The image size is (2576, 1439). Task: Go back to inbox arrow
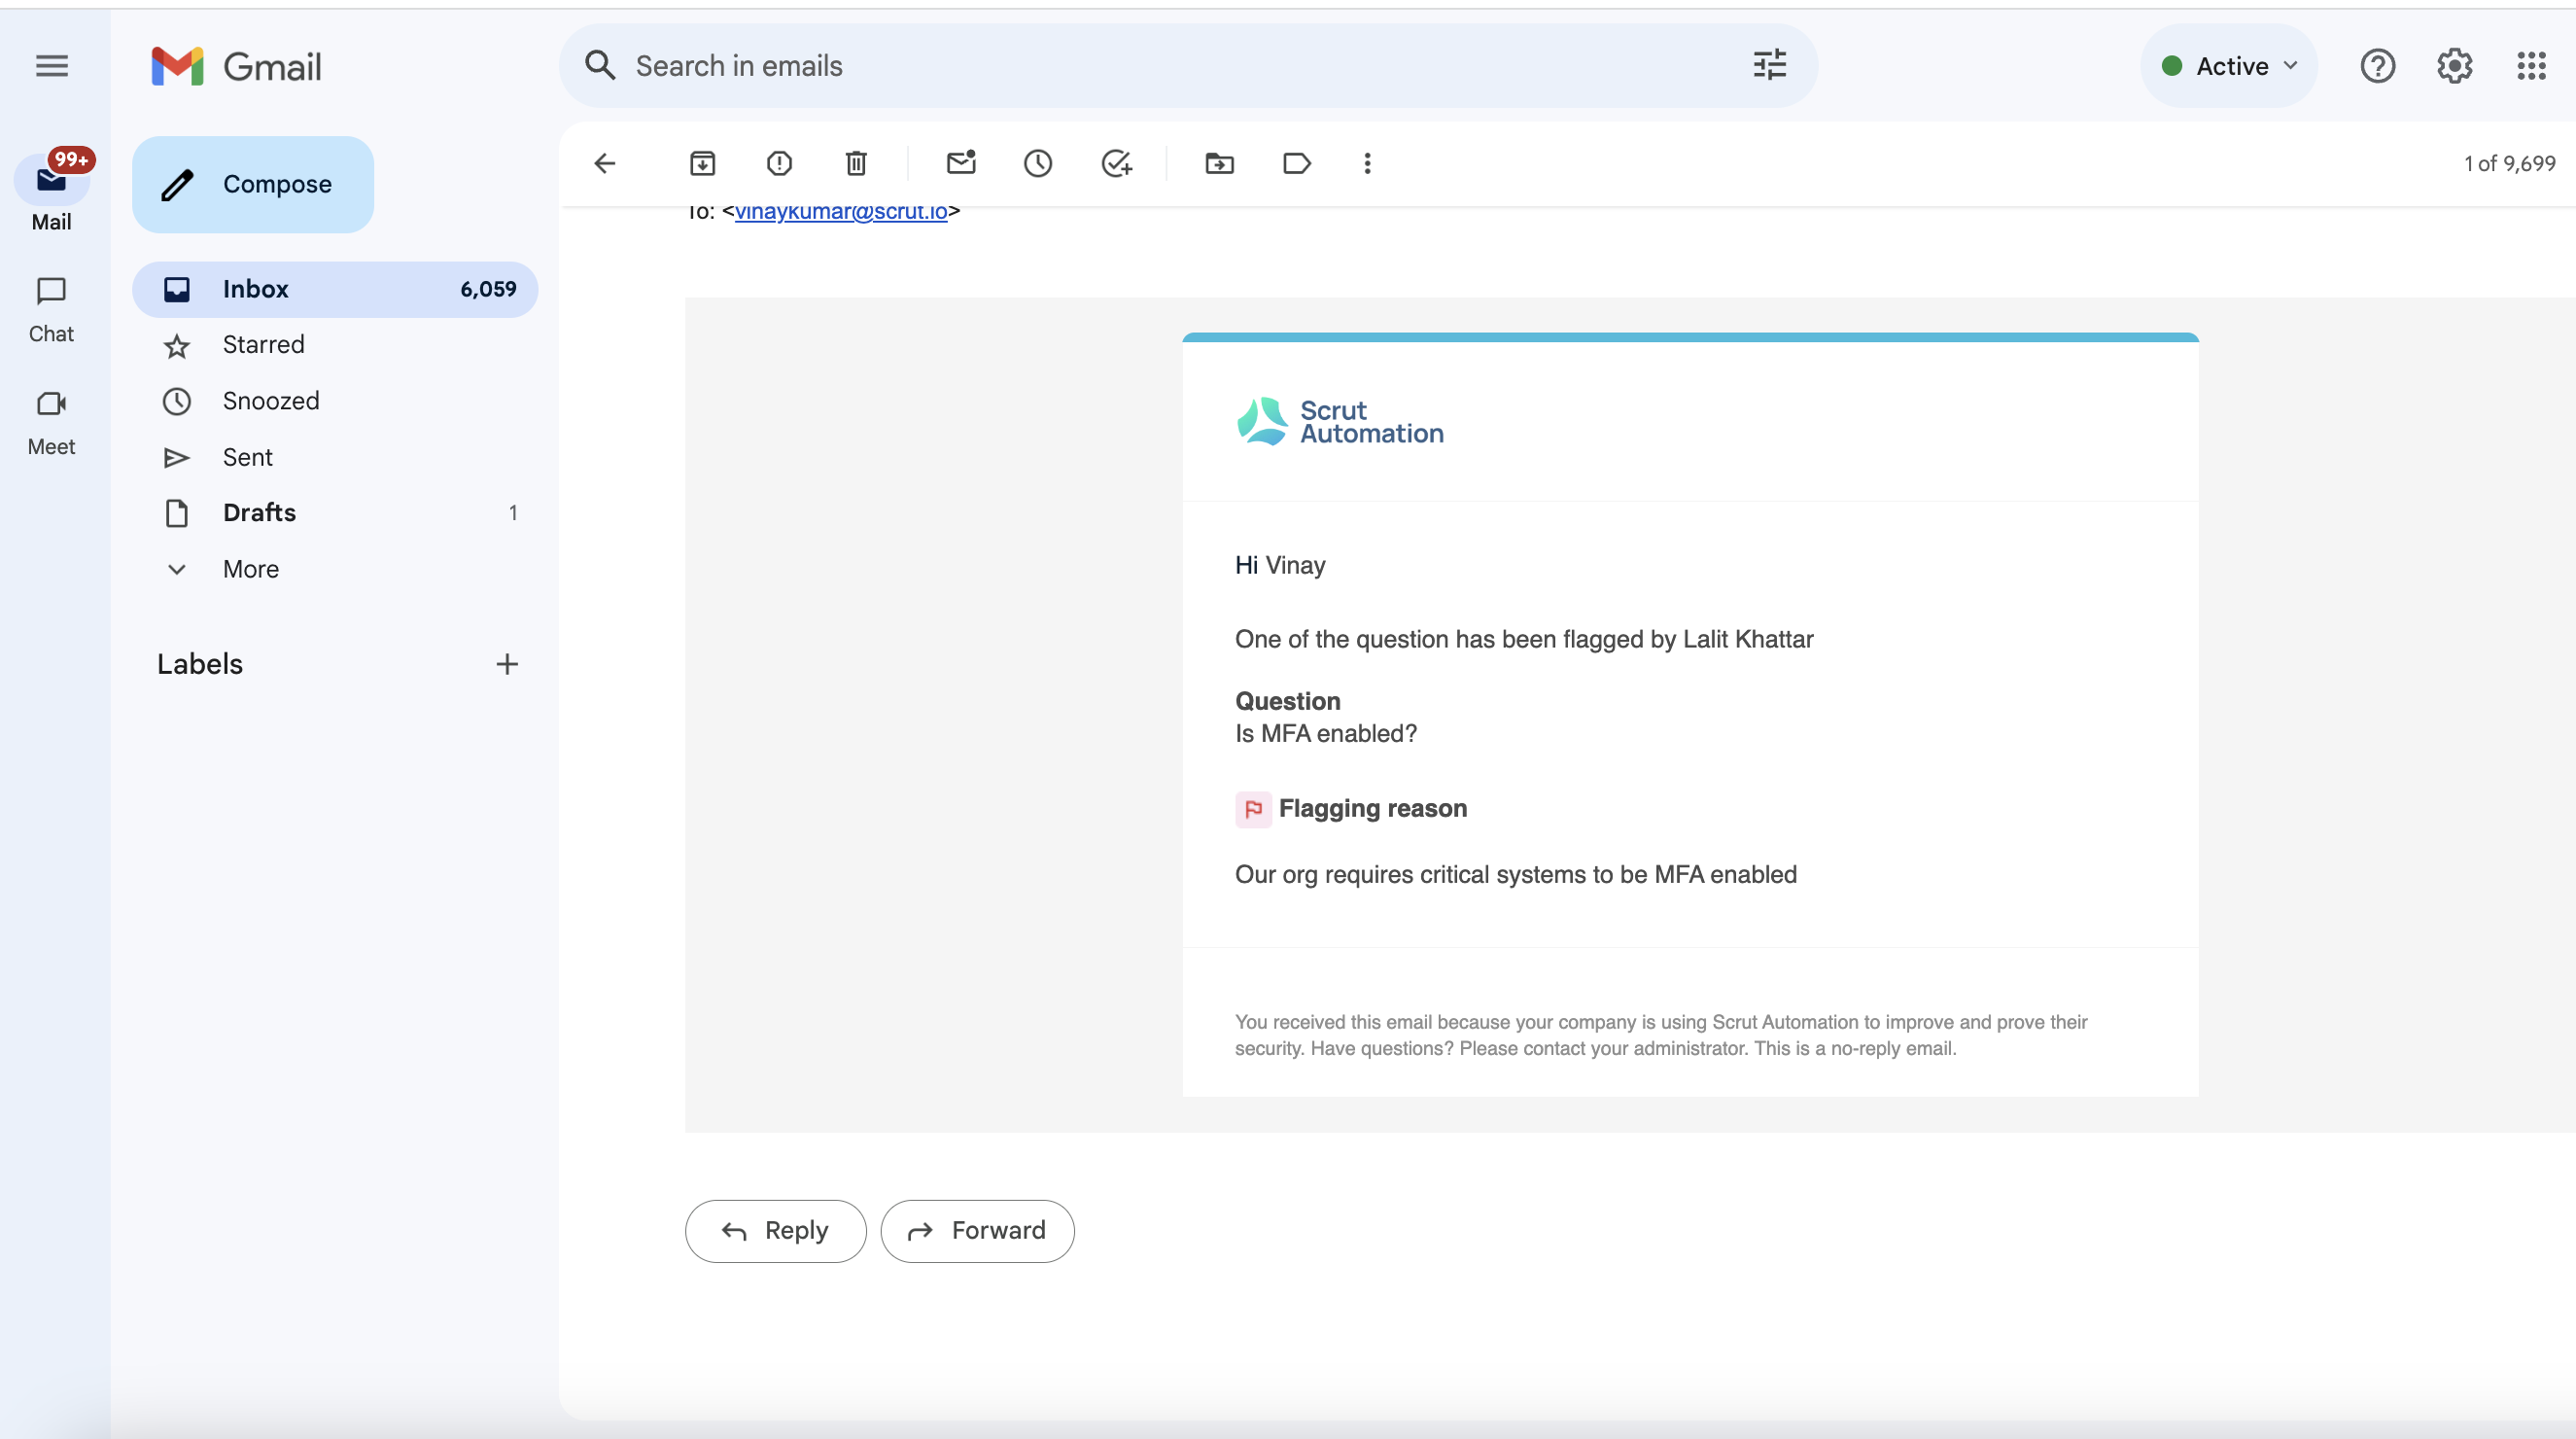point(605,163)
